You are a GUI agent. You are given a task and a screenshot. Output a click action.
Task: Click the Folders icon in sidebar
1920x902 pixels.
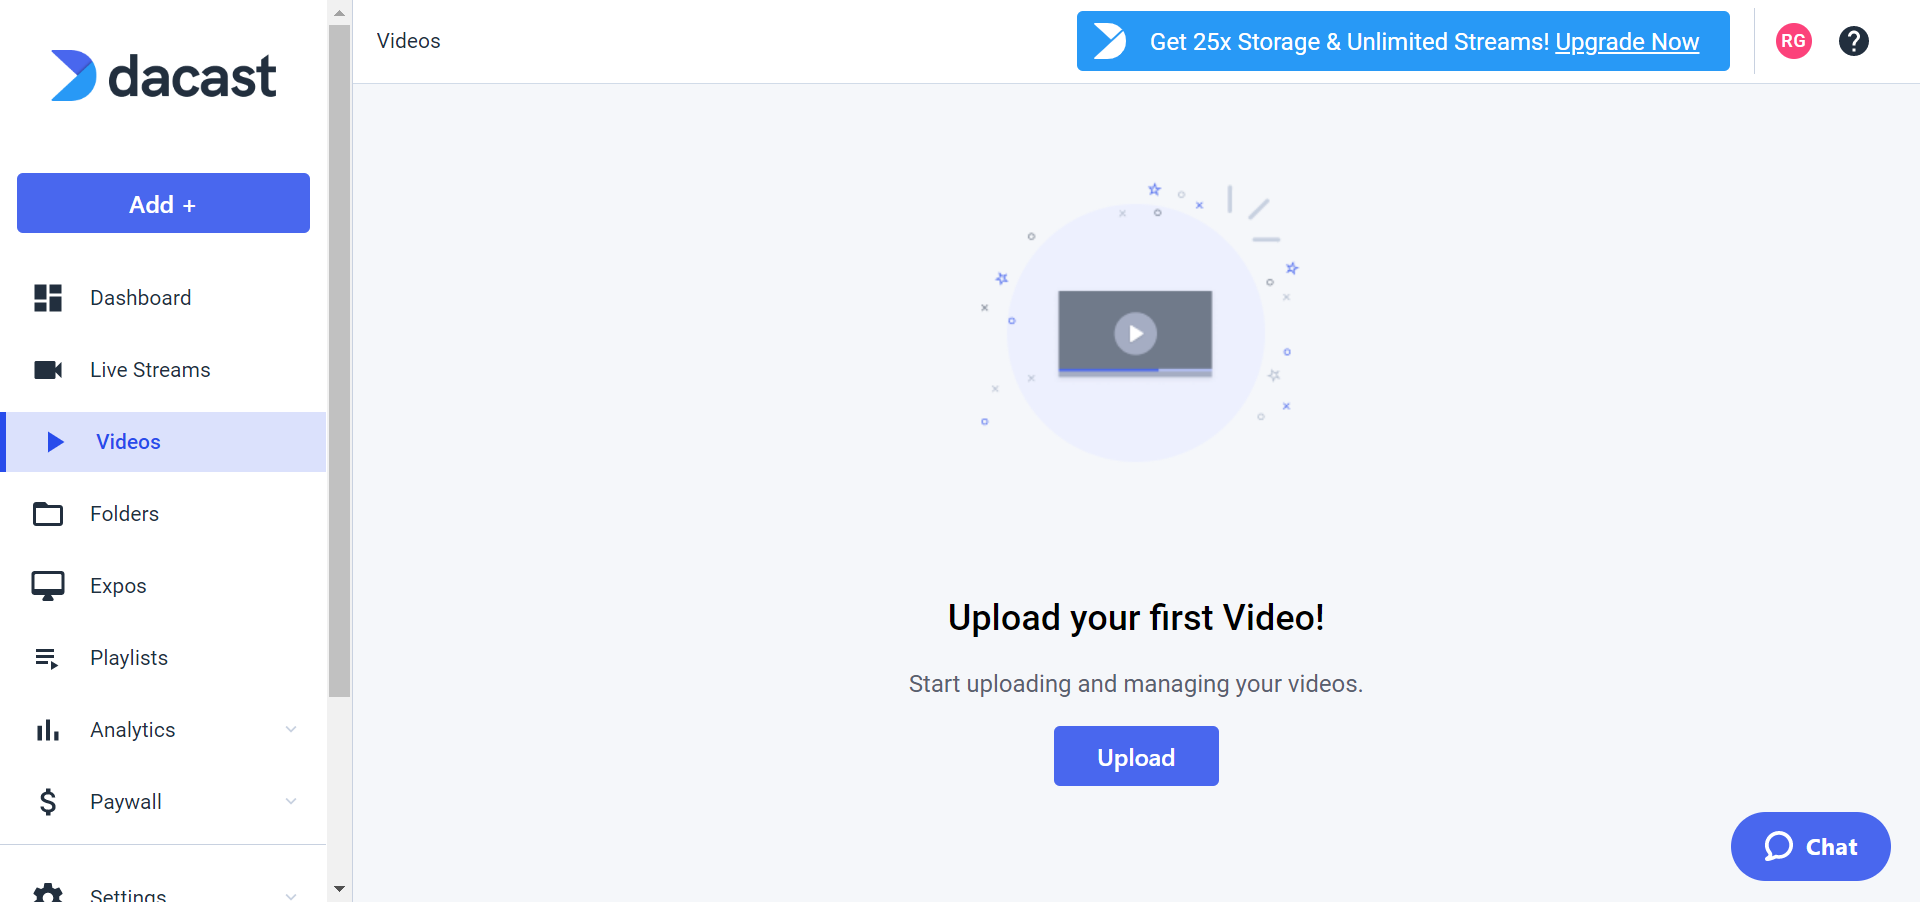(x=48, y=514)
